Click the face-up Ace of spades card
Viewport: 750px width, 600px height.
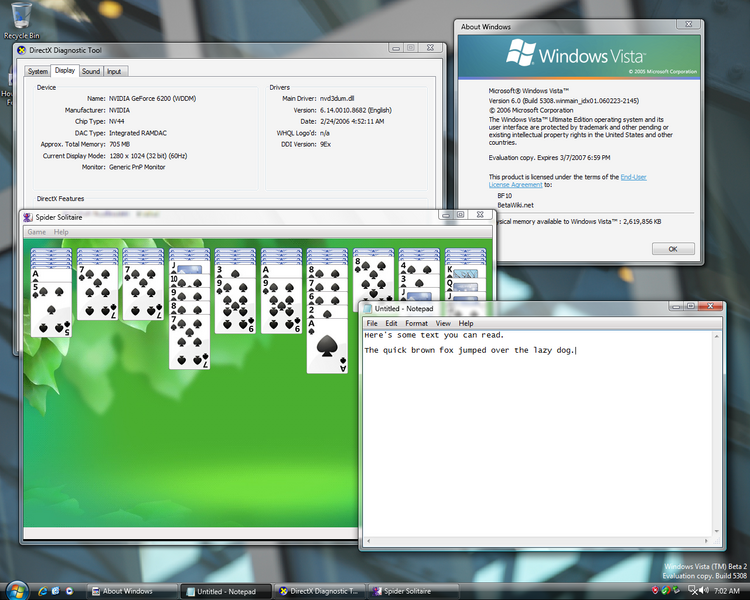[327, 345]
